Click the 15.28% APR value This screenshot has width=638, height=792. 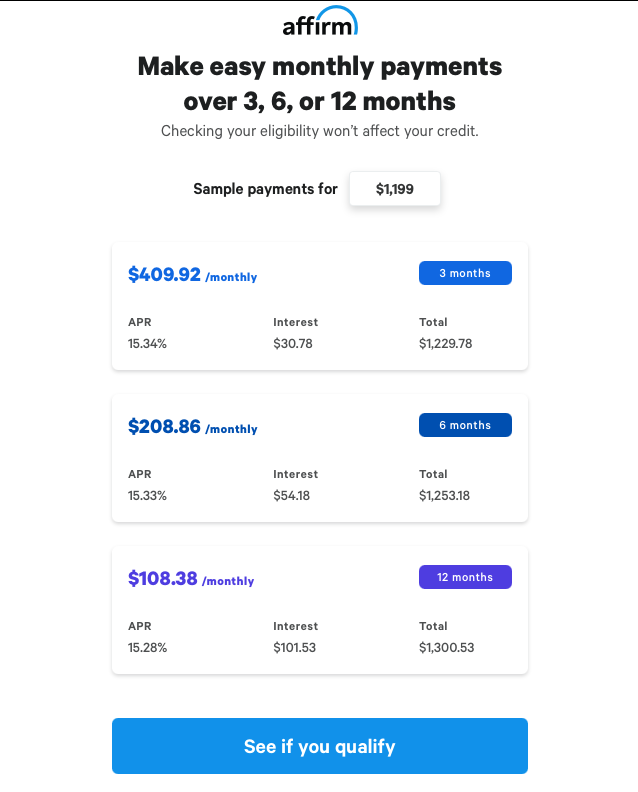(x=147, y=648)
